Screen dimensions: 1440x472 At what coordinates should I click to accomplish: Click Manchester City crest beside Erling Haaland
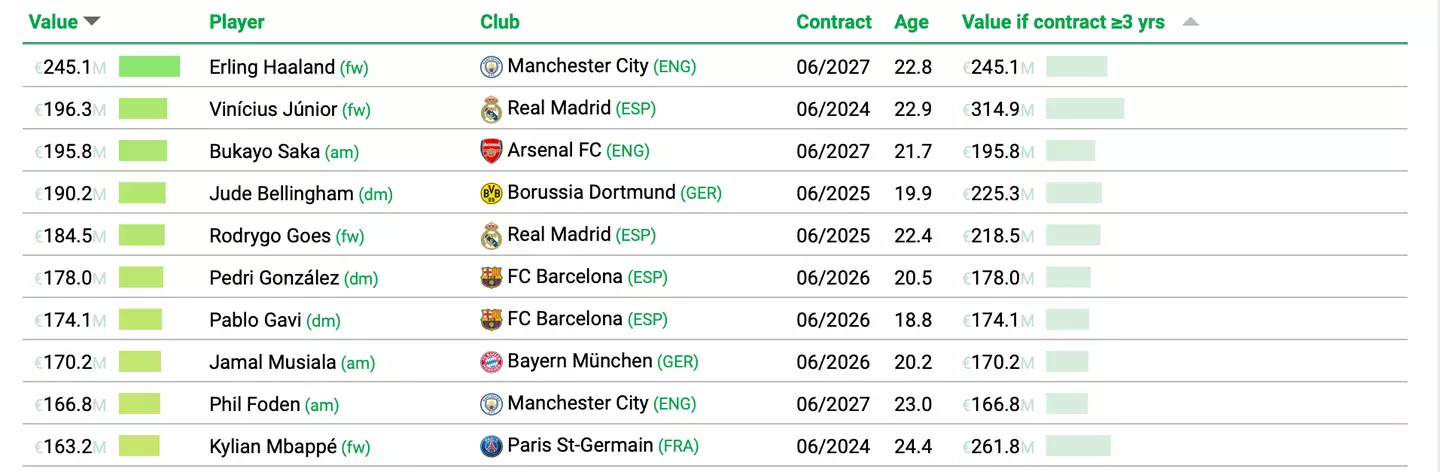coord(491,67)
